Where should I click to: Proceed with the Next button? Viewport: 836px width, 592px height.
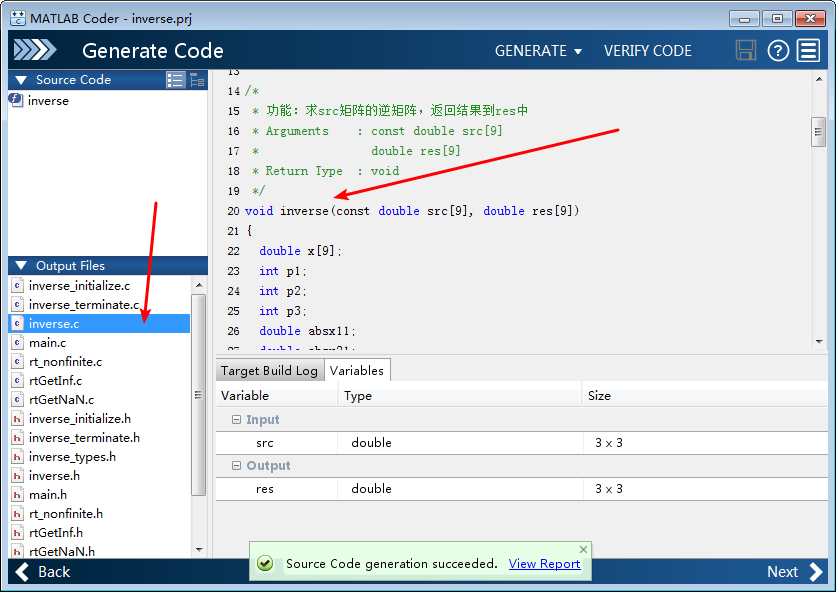[x=795, y=572]
